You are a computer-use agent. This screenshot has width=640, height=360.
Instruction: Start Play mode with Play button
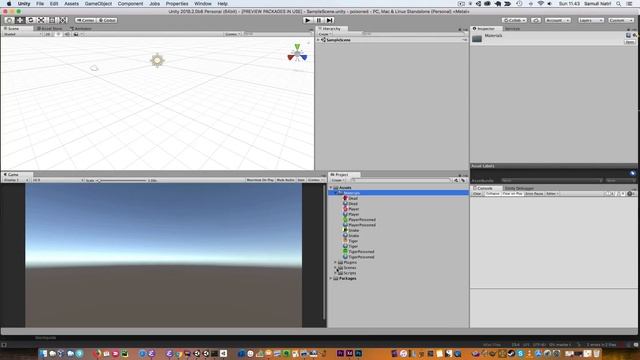point(308,20)
